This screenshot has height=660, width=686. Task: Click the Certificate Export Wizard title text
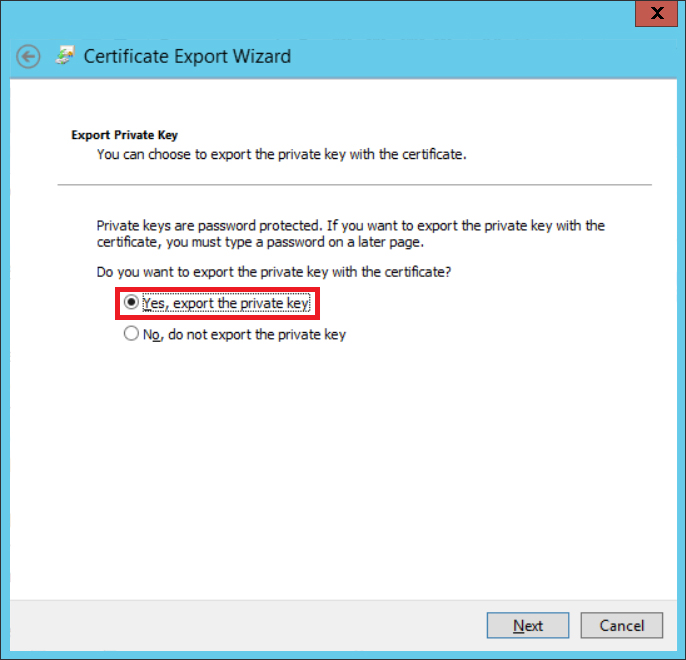(x=187, y=56)
